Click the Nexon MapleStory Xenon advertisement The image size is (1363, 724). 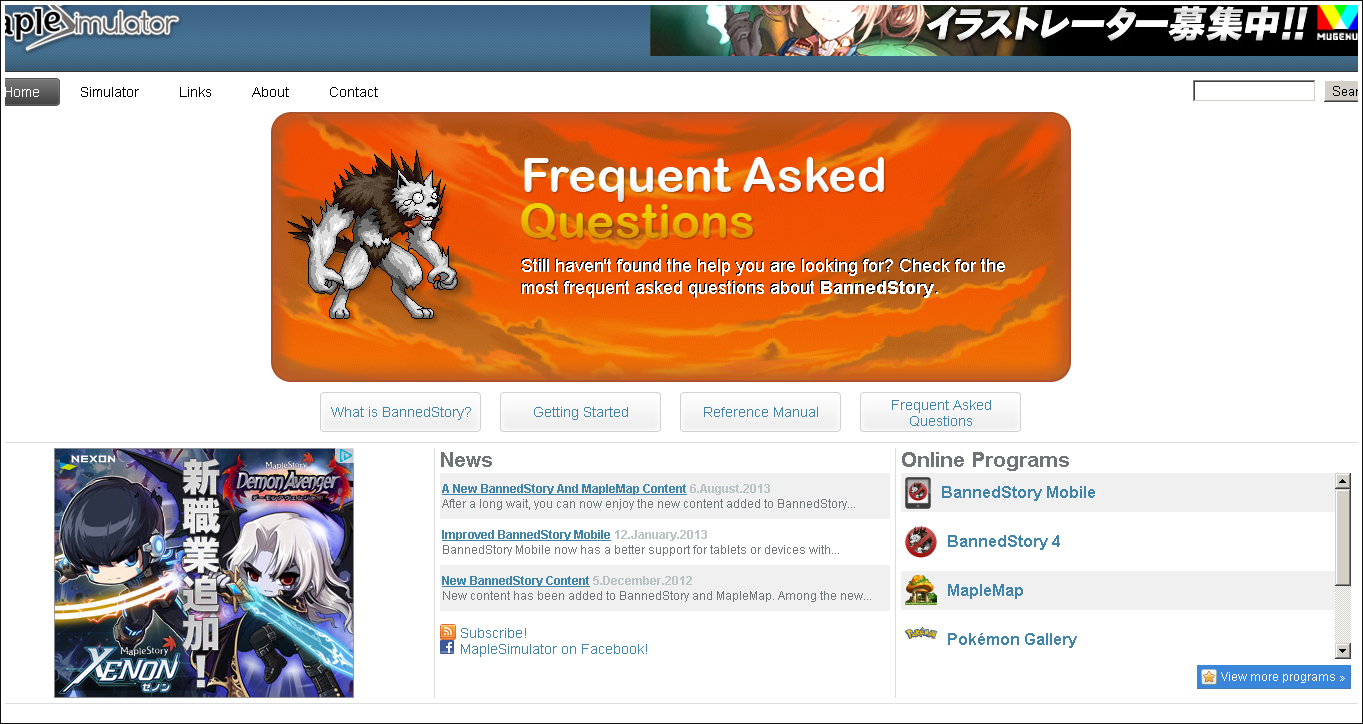point(204,573)
